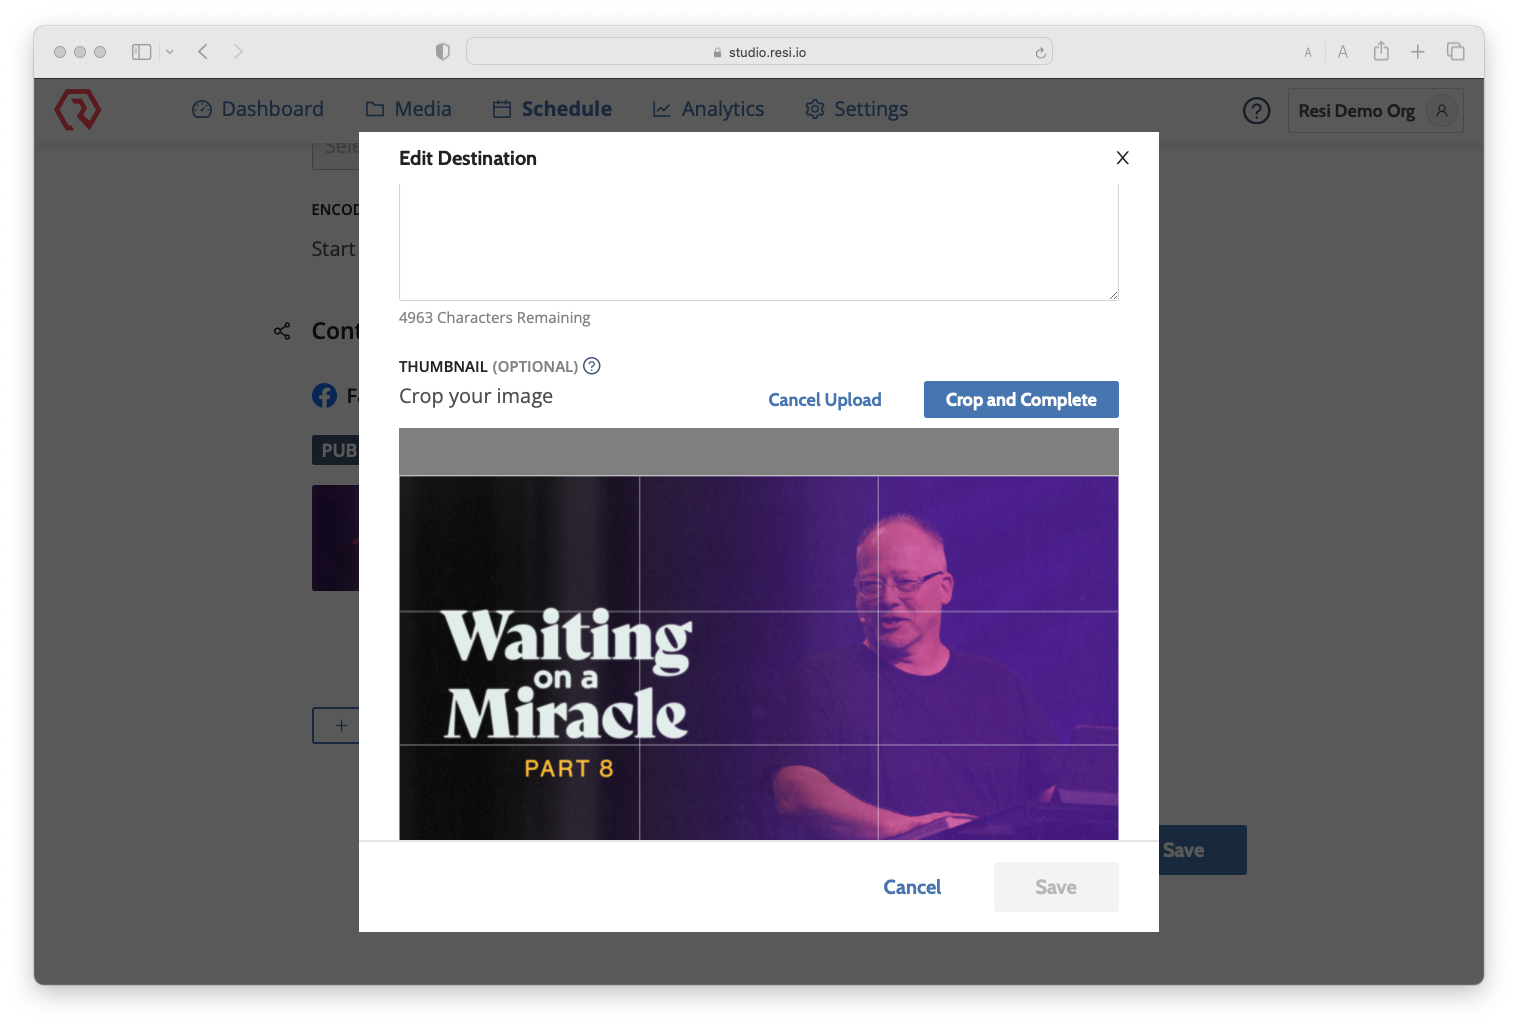Click the Media folder icon
Screen dimensions: 1518x1027
point(374,109)
